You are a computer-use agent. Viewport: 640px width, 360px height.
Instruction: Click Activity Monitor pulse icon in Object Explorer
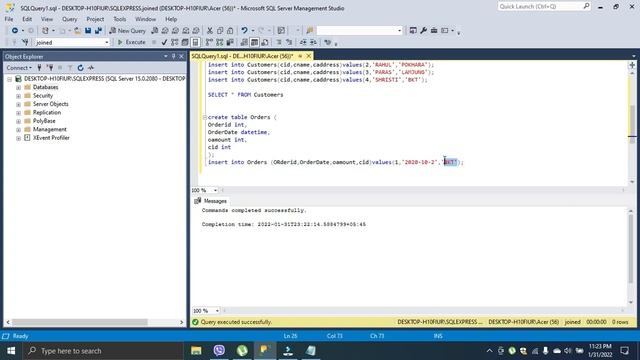(91, 68)
